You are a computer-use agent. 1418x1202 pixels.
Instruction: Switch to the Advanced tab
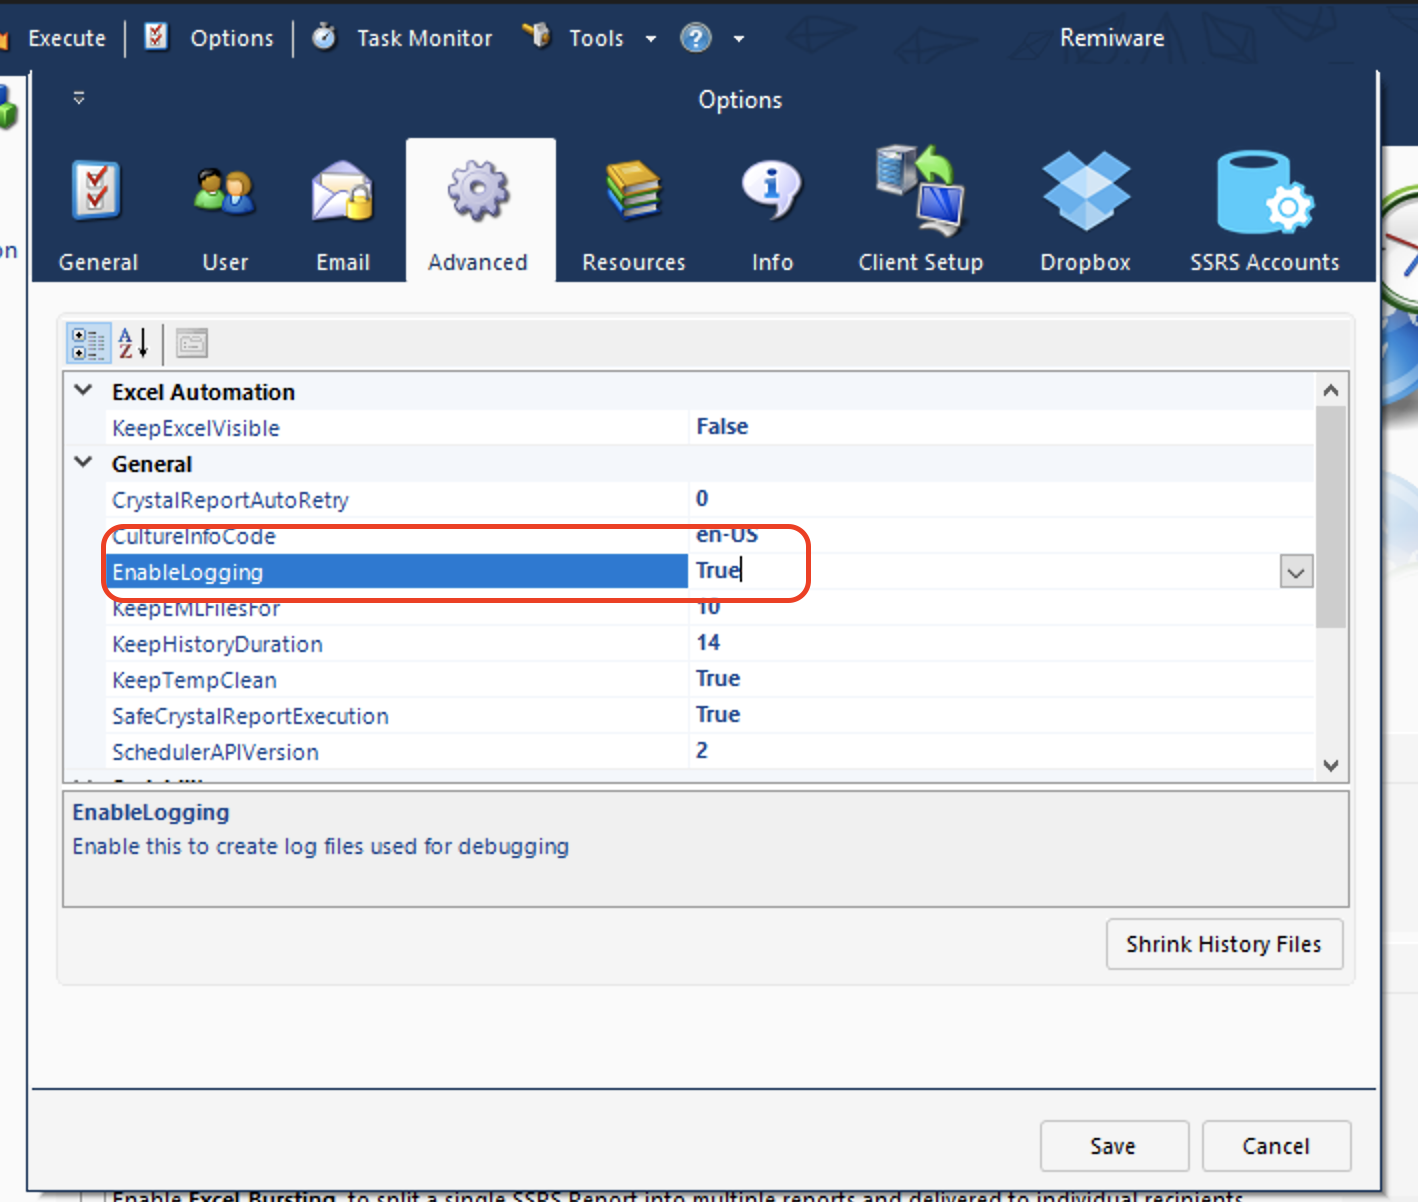(478, 212)
